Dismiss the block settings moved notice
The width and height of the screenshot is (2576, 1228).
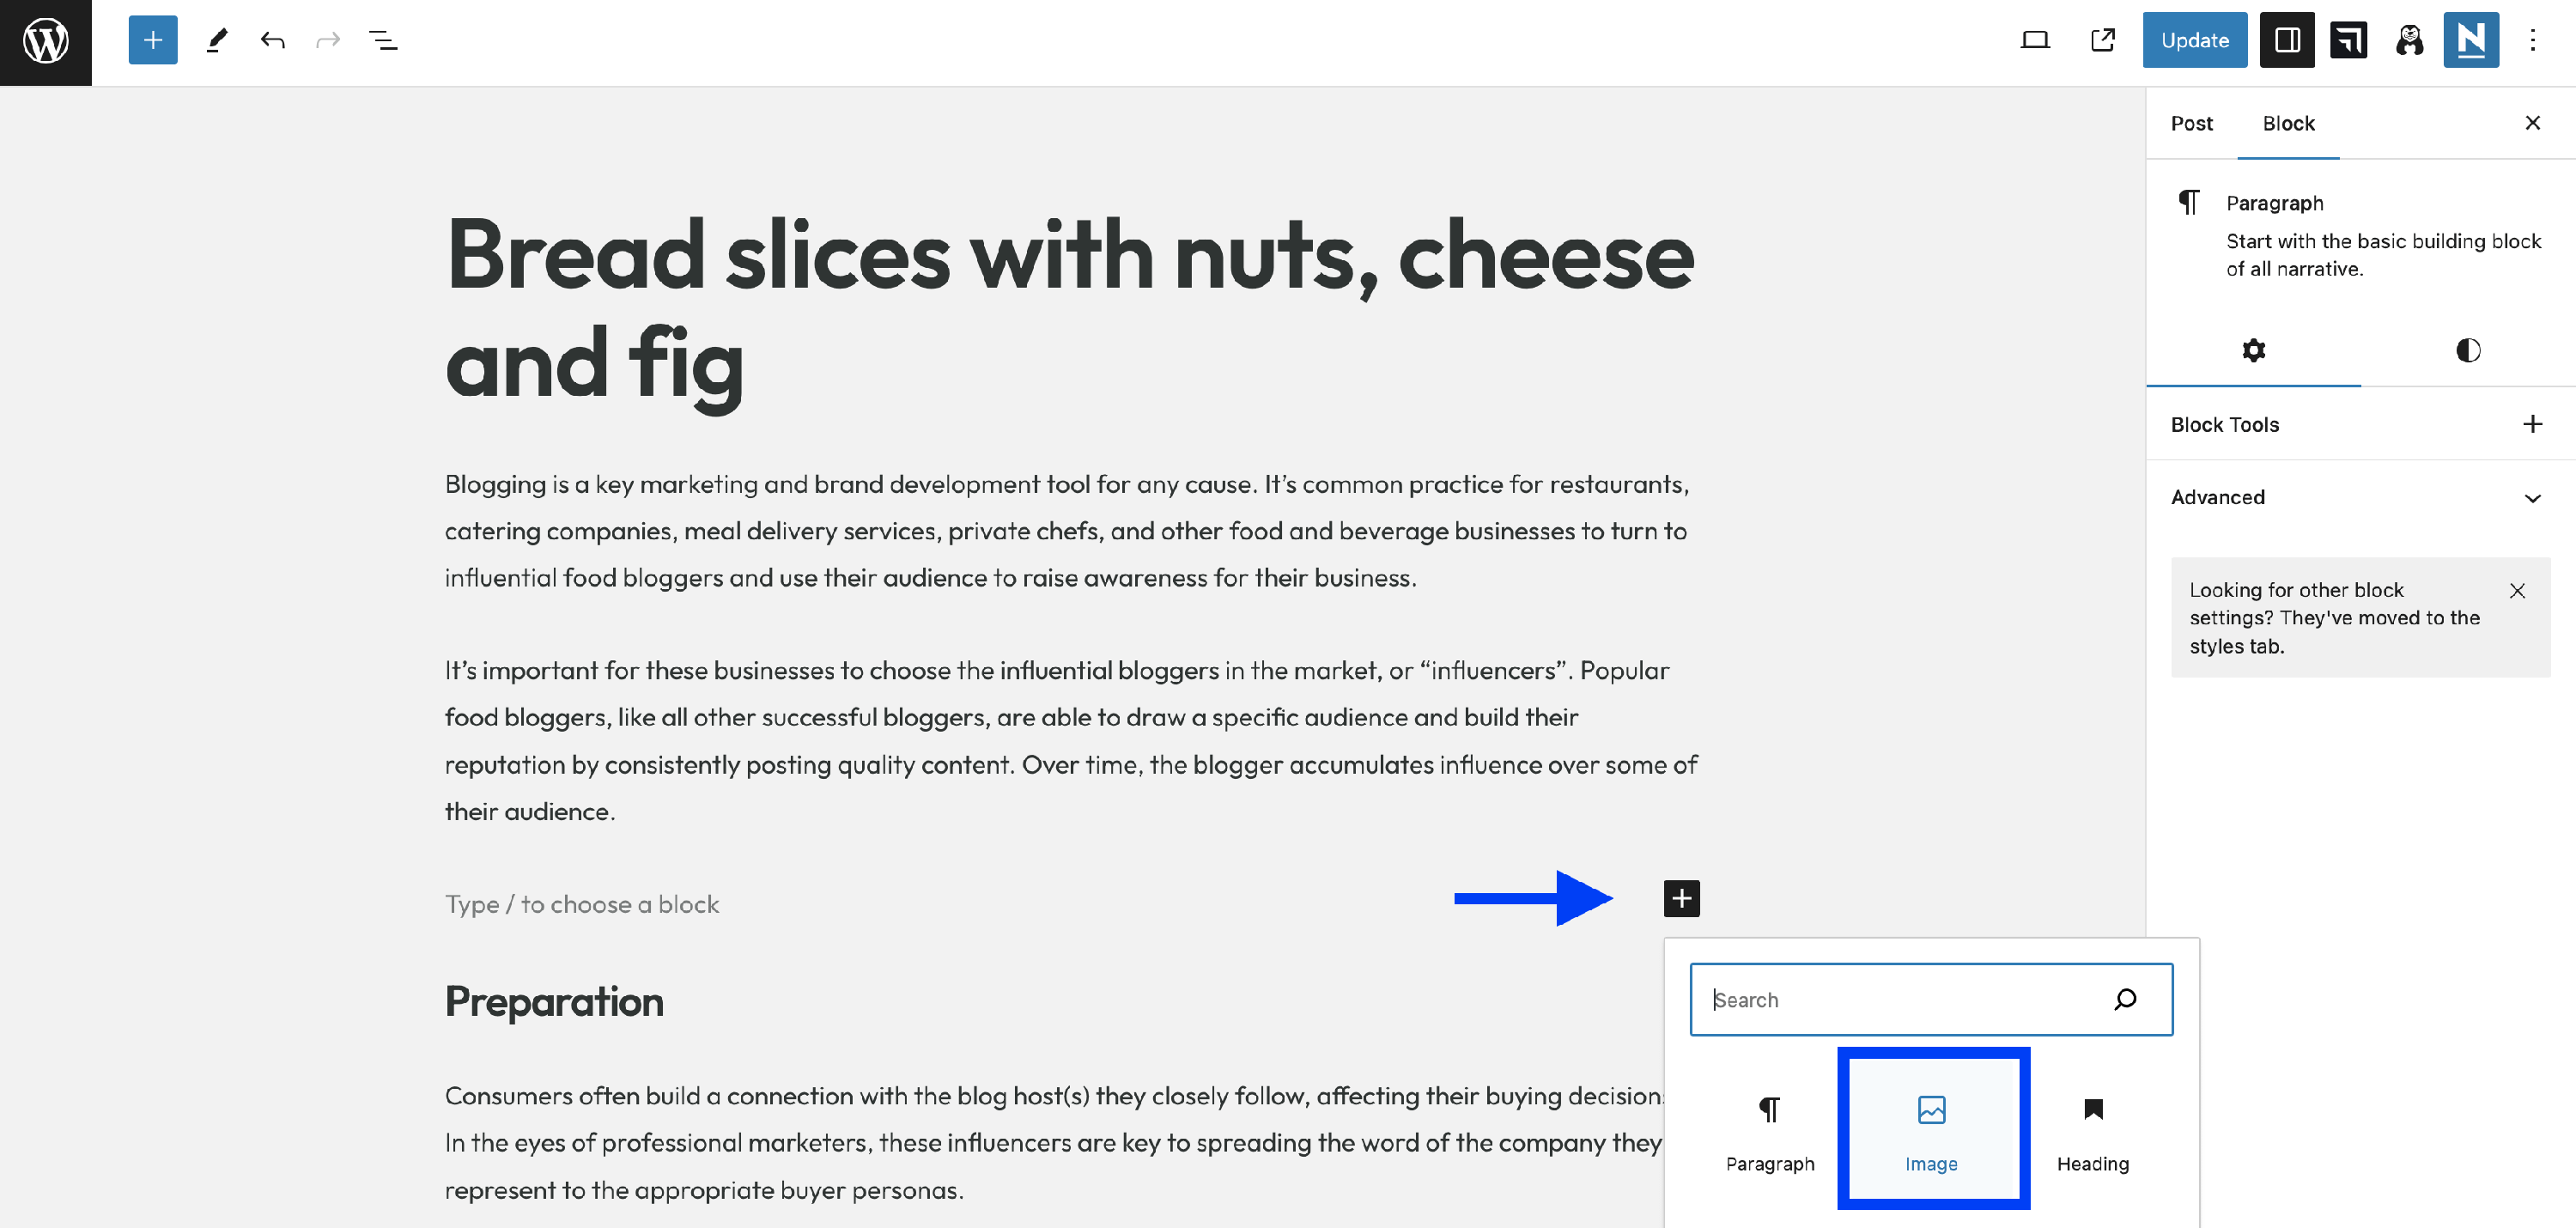pos(2517,591)
